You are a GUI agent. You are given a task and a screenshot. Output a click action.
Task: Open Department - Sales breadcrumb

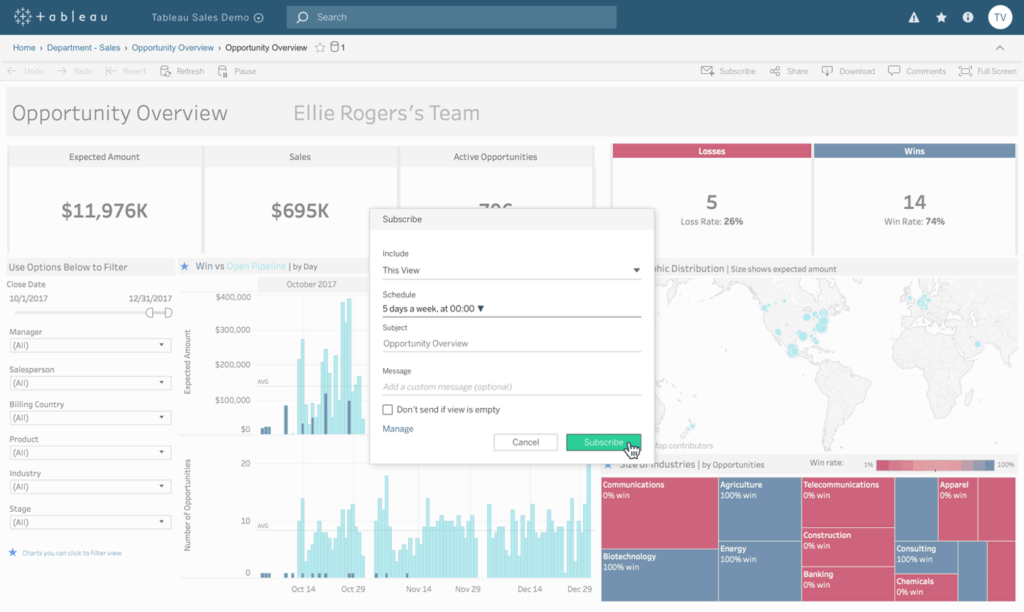pos(84,48)
